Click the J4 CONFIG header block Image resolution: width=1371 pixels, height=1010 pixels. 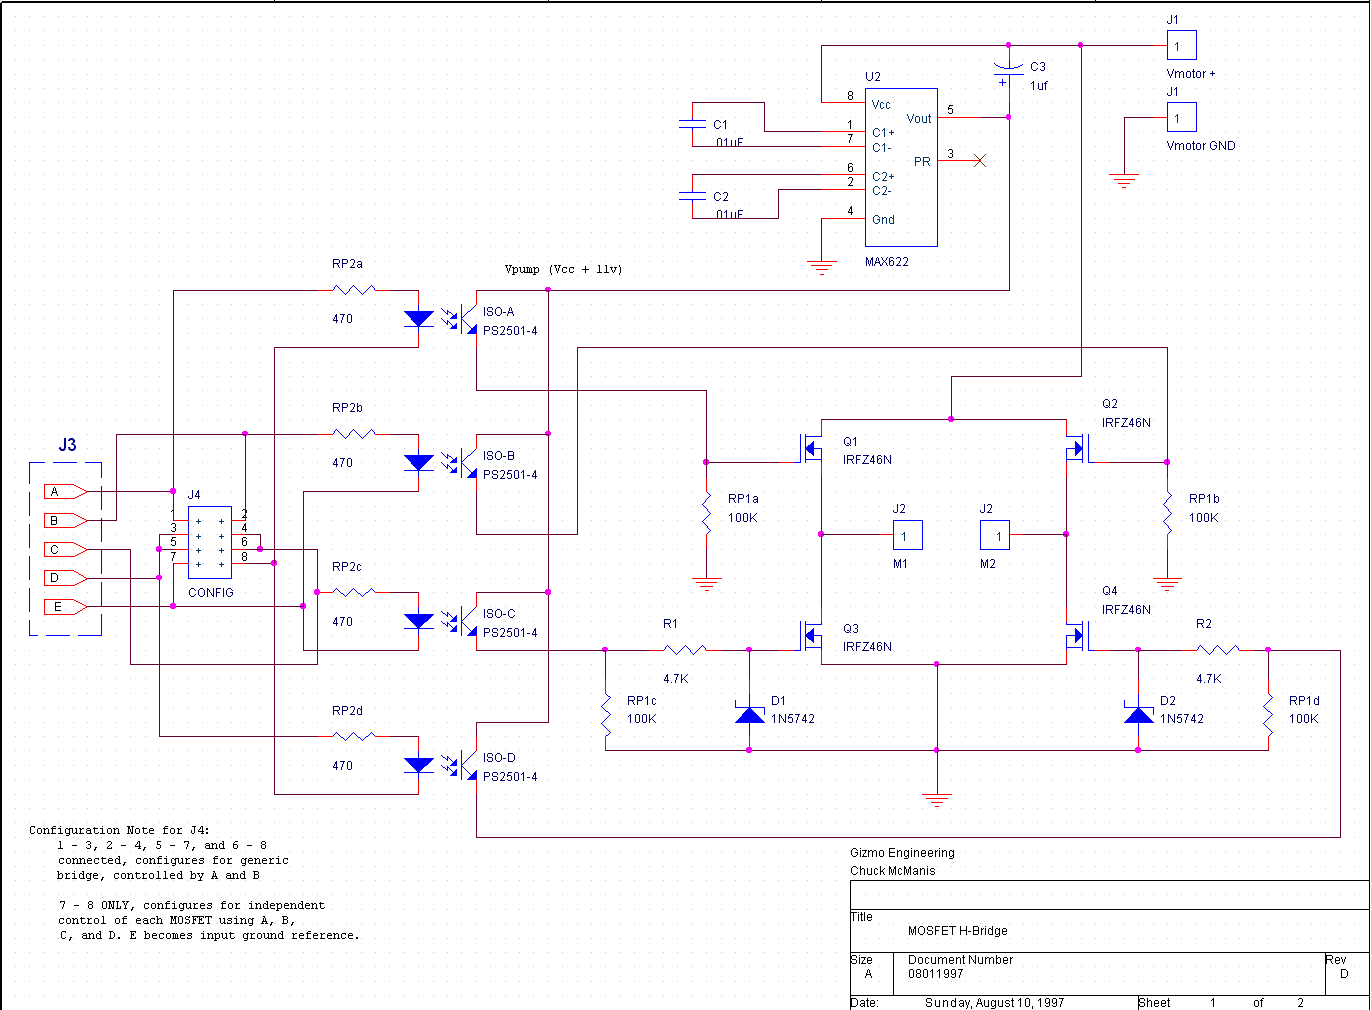pyautogui.click(x=210, y=542)
